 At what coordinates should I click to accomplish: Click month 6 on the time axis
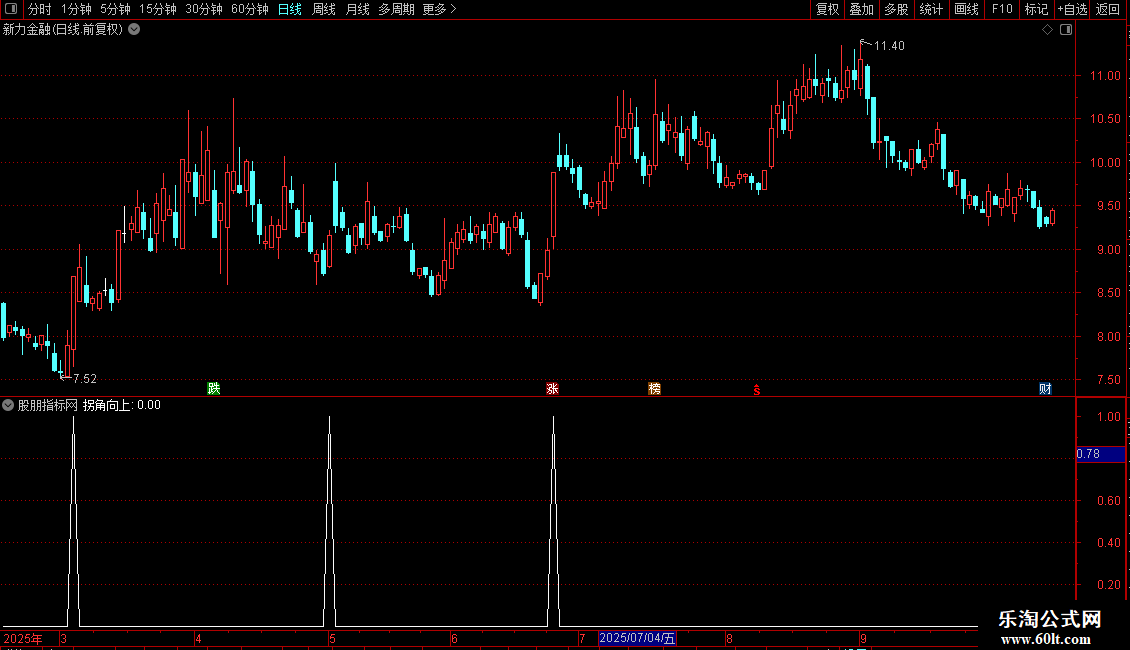(x=454, y=638)
